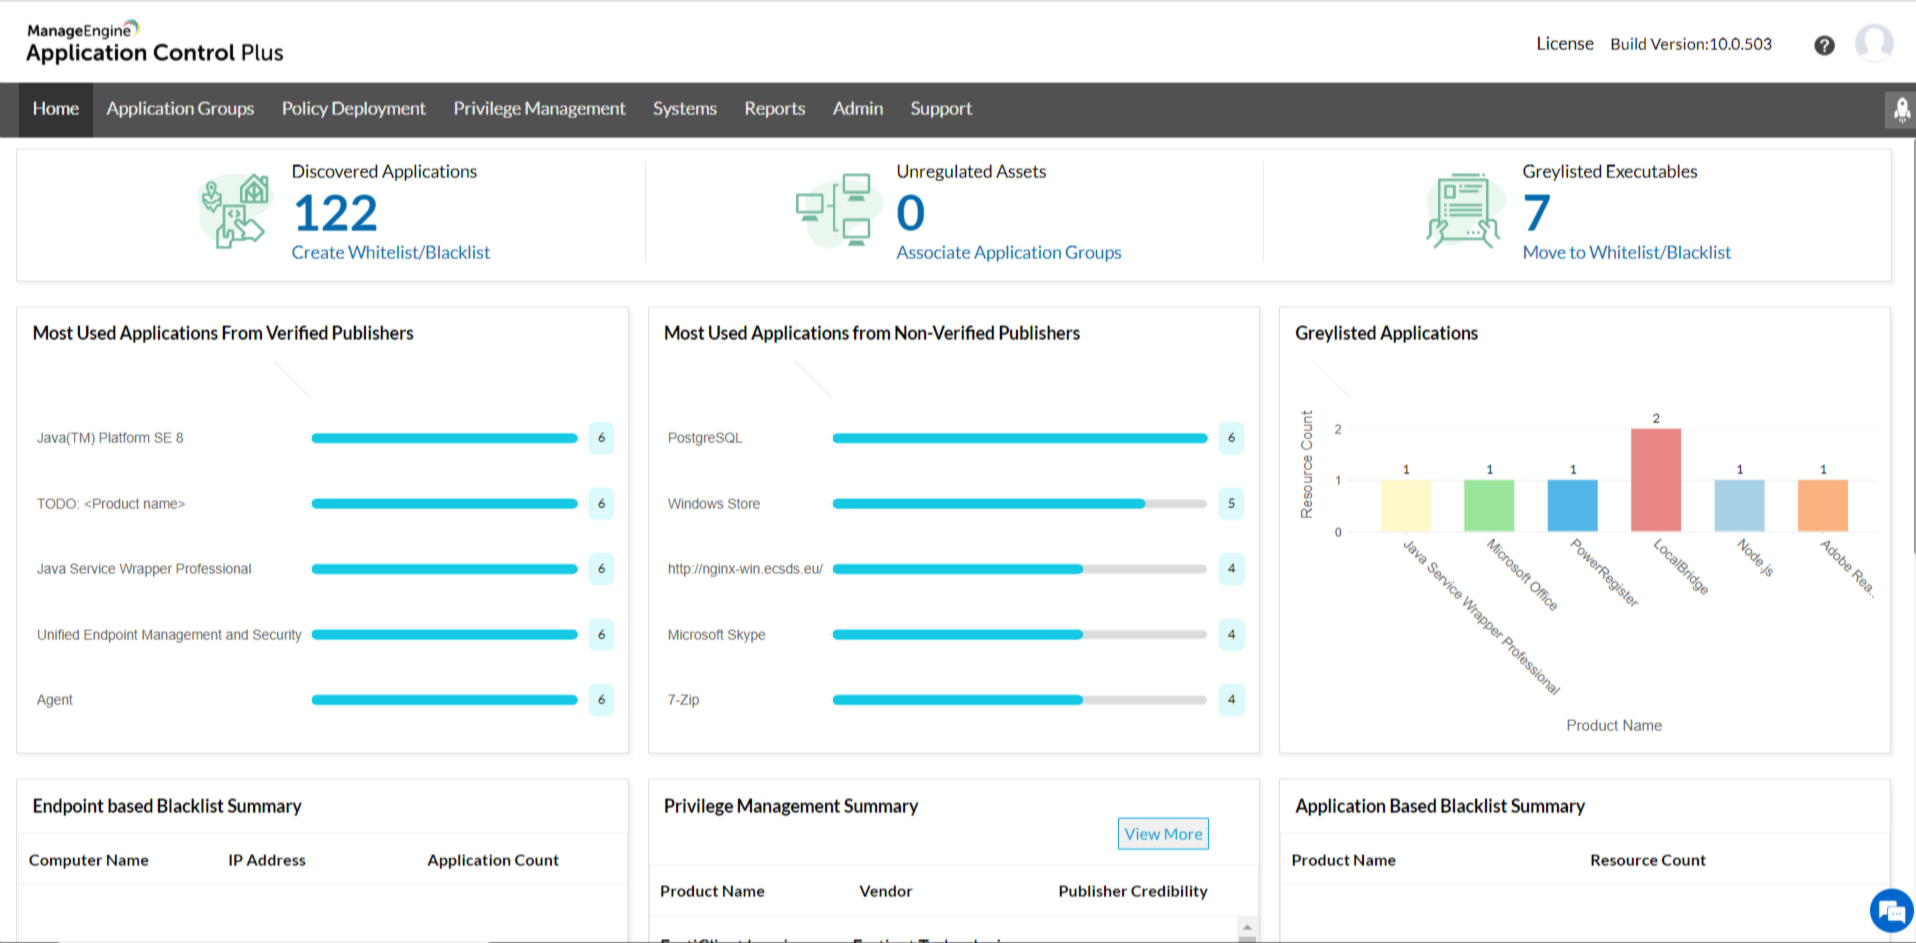Click Product Name header in Privilege Management Summary

(x=712, y=891)
